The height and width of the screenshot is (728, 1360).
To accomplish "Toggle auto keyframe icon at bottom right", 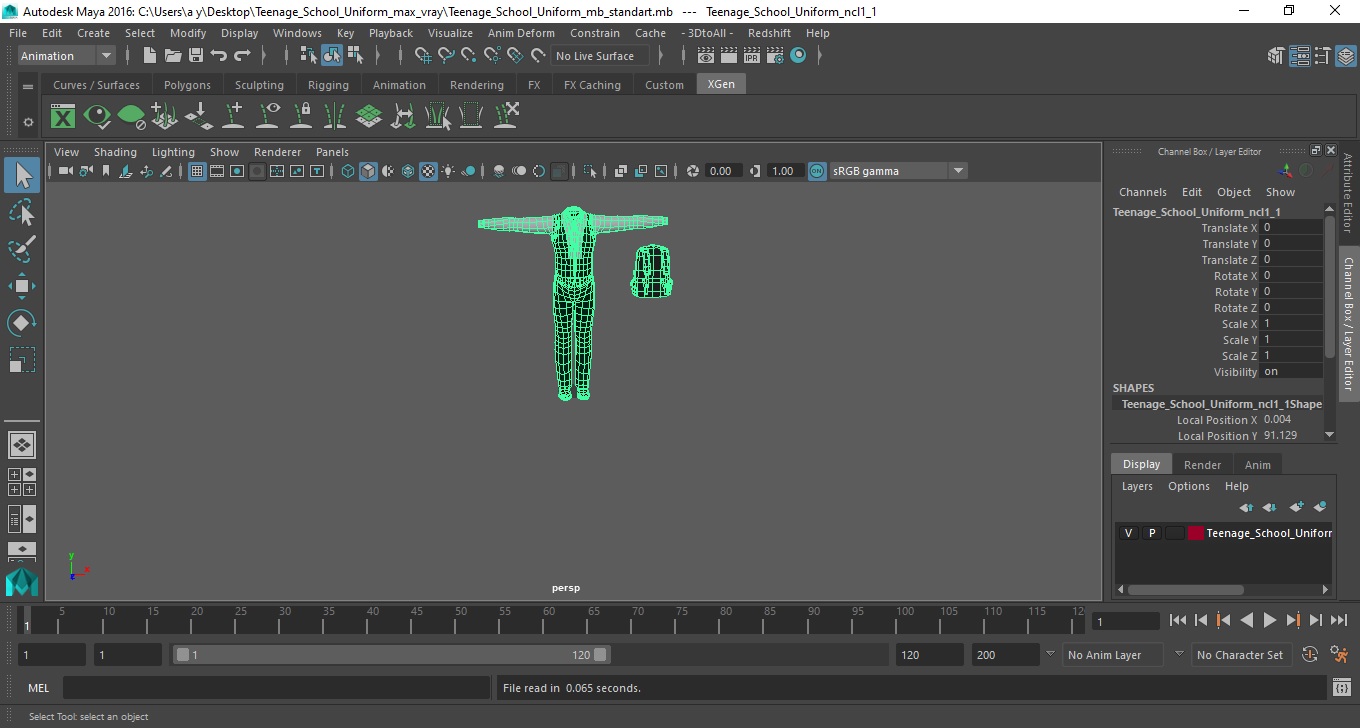I will tap(1310, 655).
